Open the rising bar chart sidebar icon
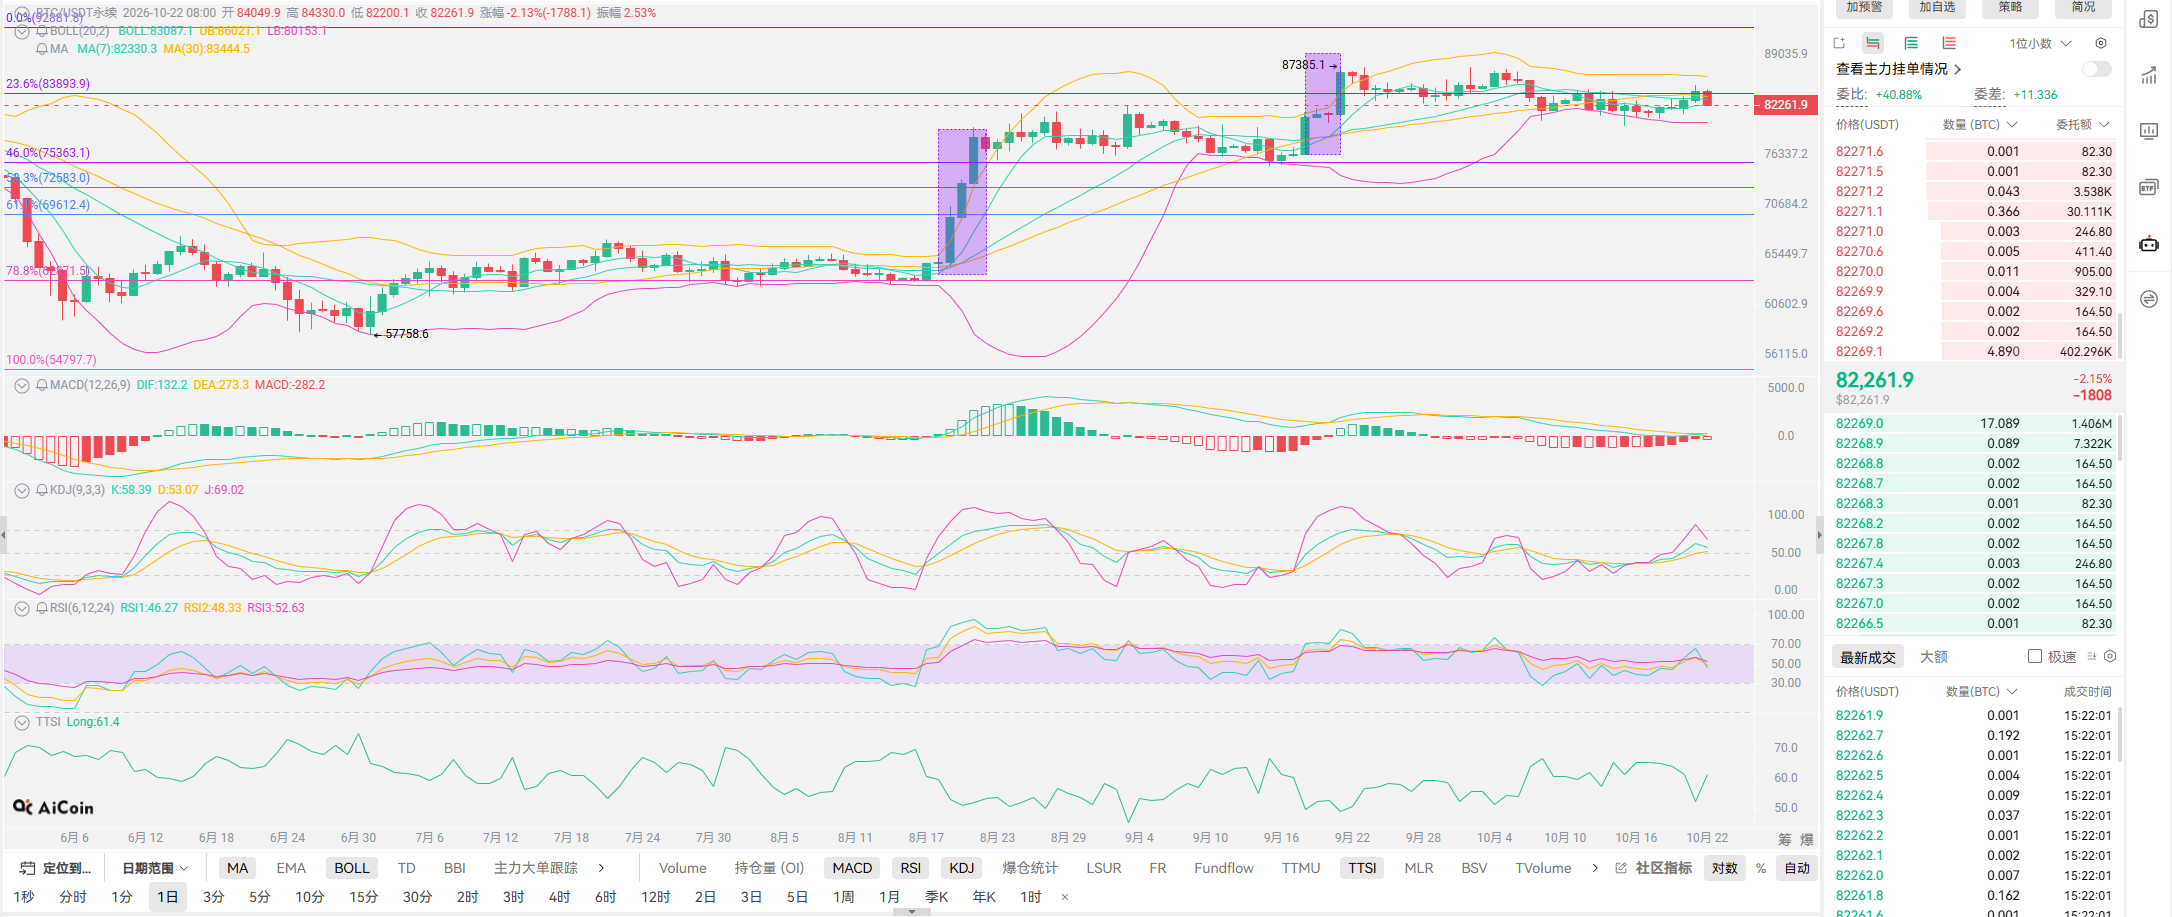 (x=2148, y=75)
